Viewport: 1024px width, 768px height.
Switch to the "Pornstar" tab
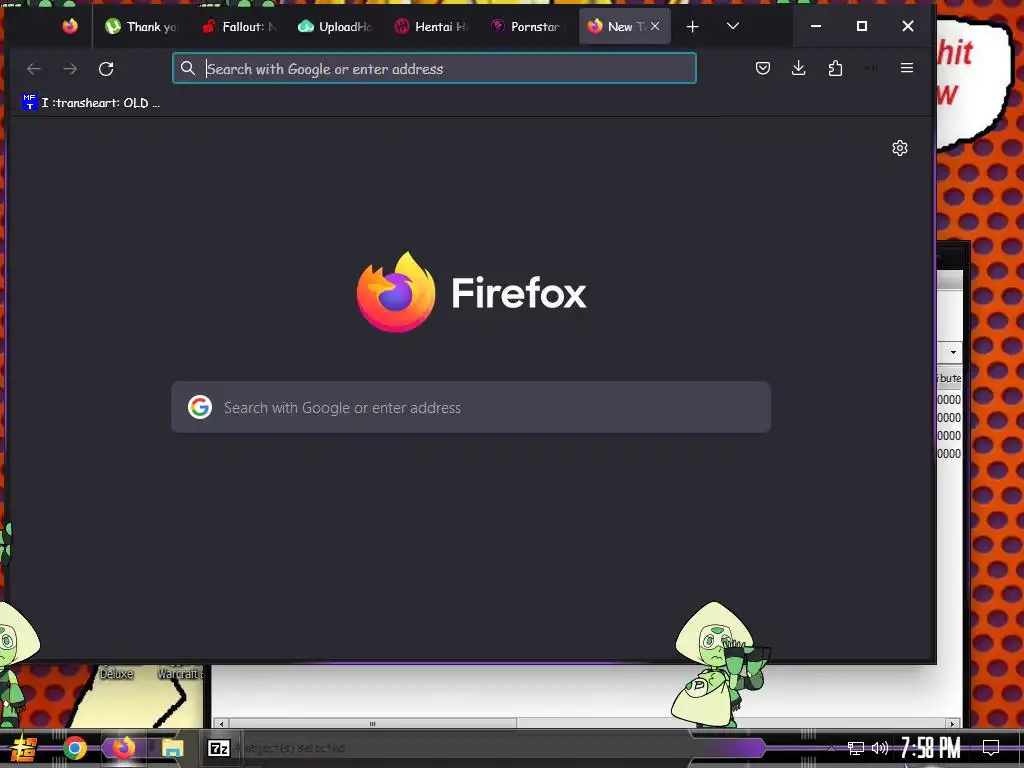coord(528,26)
